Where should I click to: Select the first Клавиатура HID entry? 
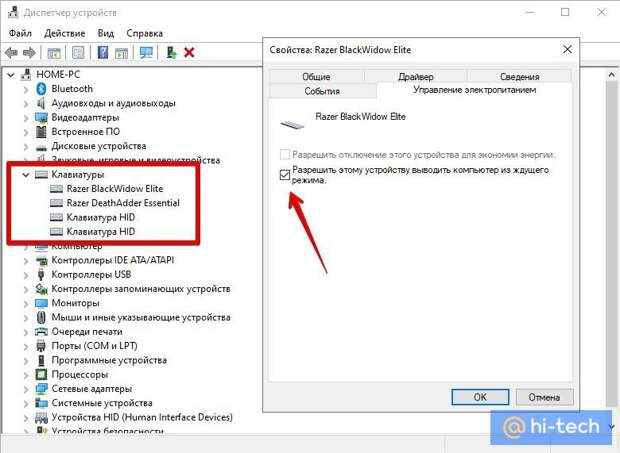click(101, 217)
